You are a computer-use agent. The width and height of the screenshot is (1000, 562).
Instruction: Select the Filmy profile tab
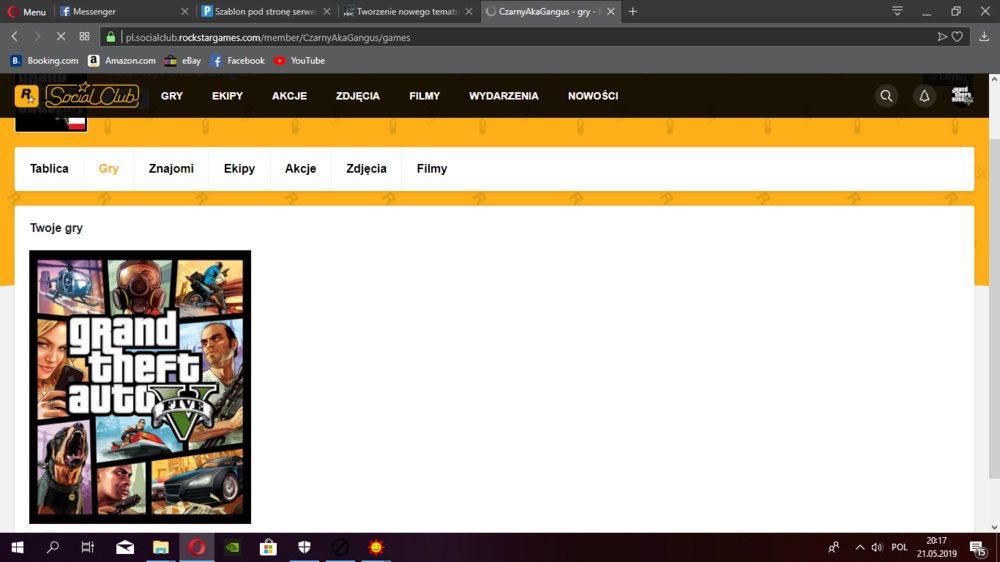432,168
